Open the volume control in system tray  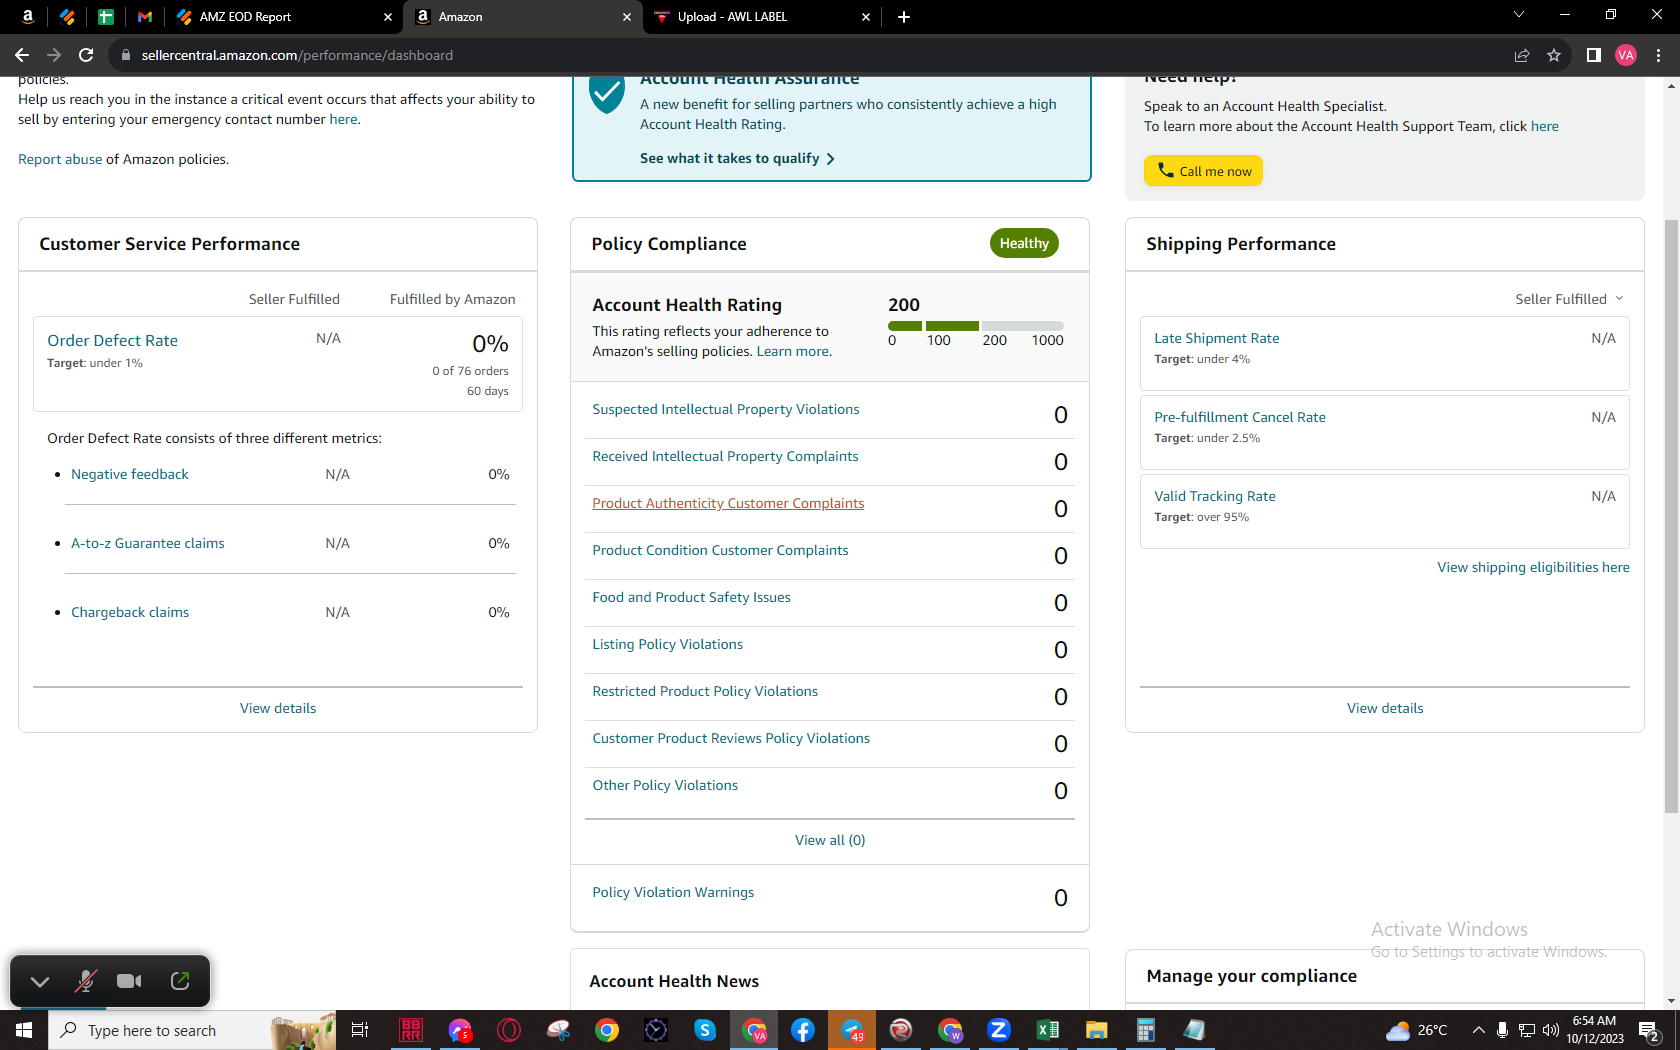1551,1030
